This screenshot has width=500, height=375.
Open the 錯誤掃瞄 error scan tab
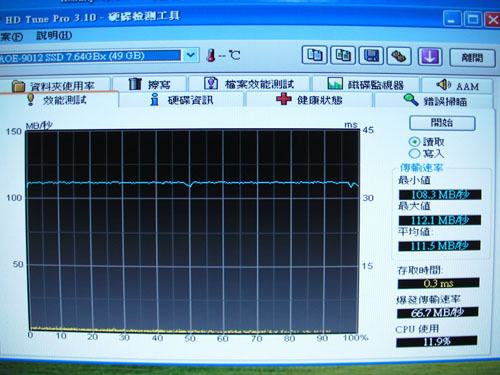(434, 101)
